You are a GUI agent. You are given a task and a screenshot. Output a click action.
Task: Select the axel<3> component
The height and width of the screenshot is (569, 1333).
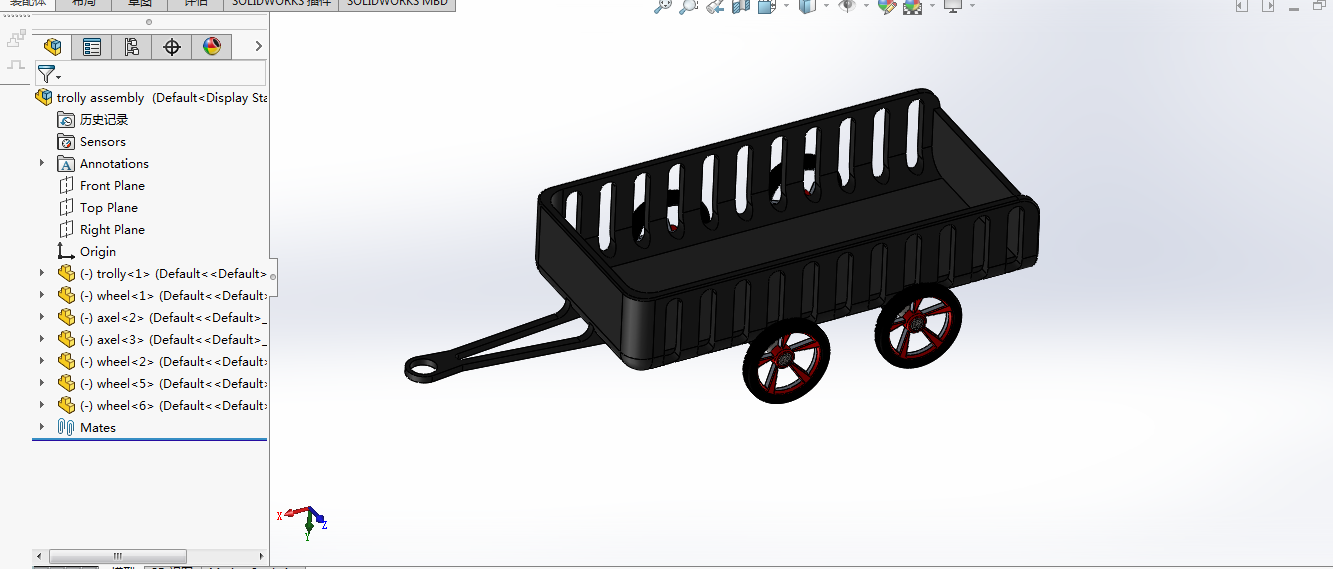click(x=163, y=340)
